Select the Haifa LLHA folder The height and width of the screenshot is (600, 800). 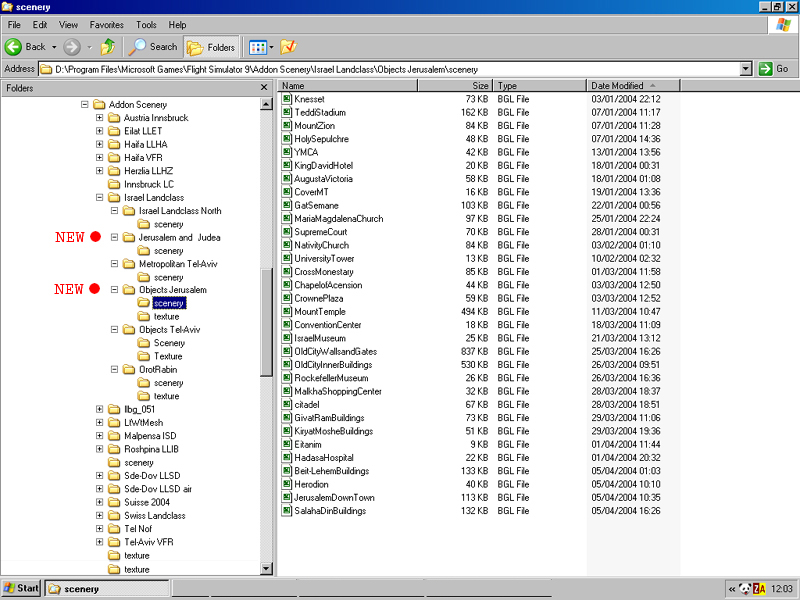(x=145, y=144)
